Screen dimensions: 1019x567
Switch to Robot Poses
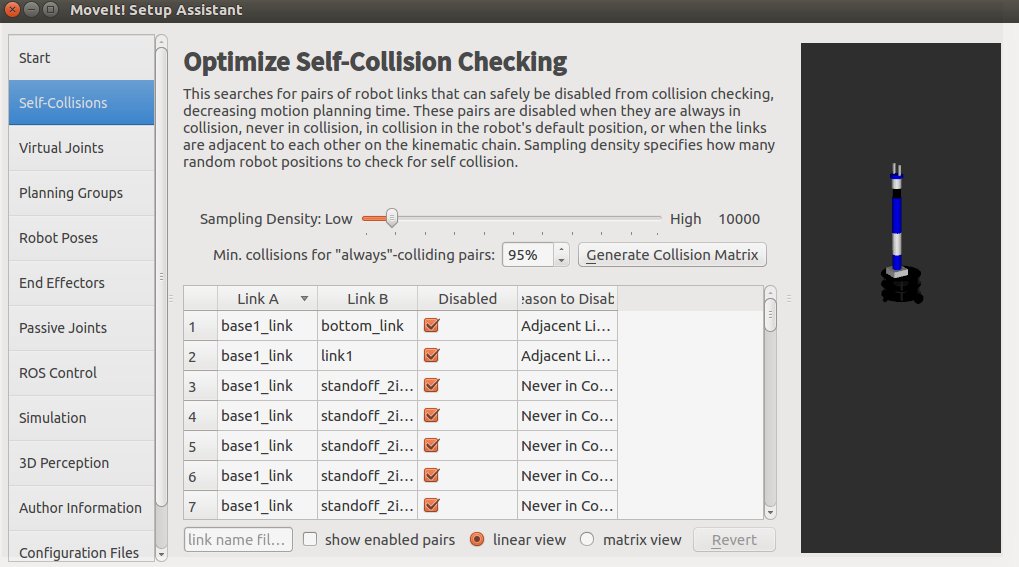click(81, 238)
